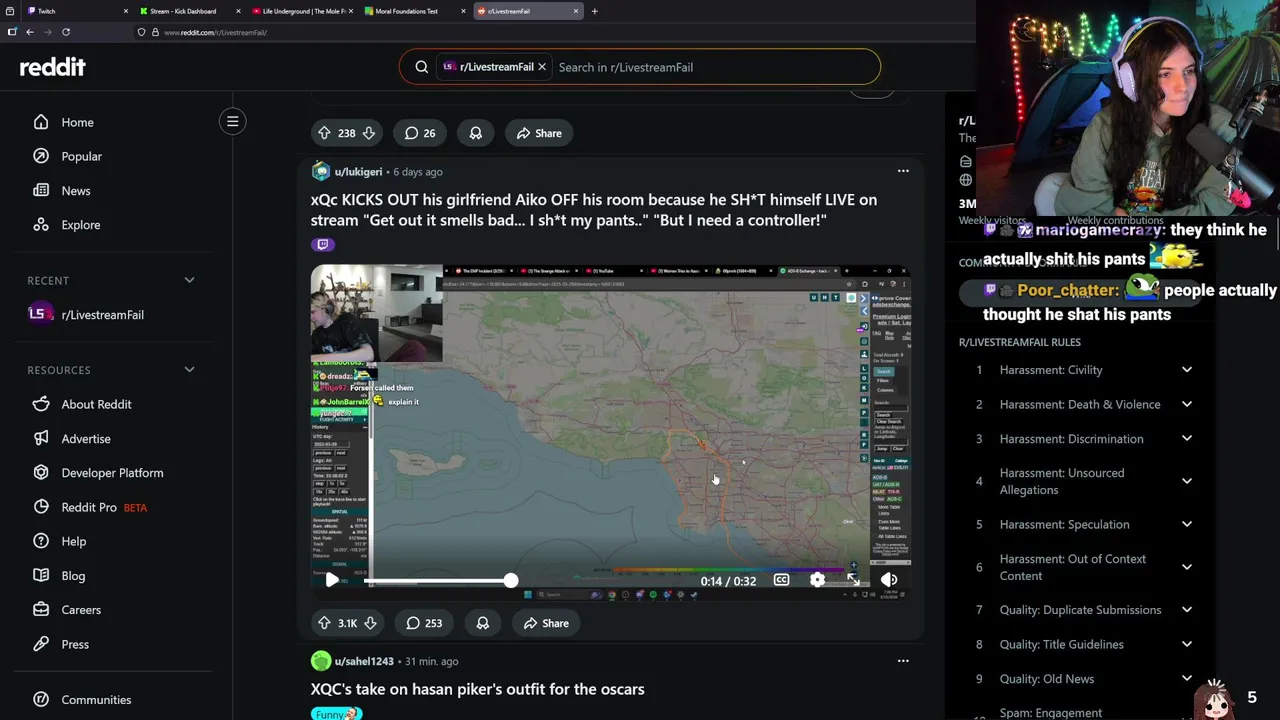This screenshot has height=720, width=1280.
Task: Share the post with 238 votes
Action: tap(539, 133)
